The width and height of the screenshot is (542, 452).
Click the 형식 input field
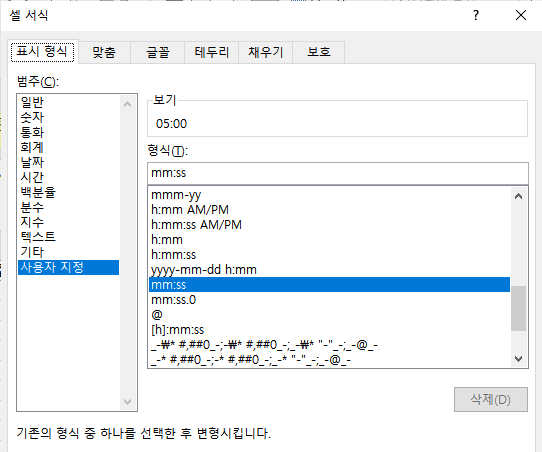(x=338, y=173)
